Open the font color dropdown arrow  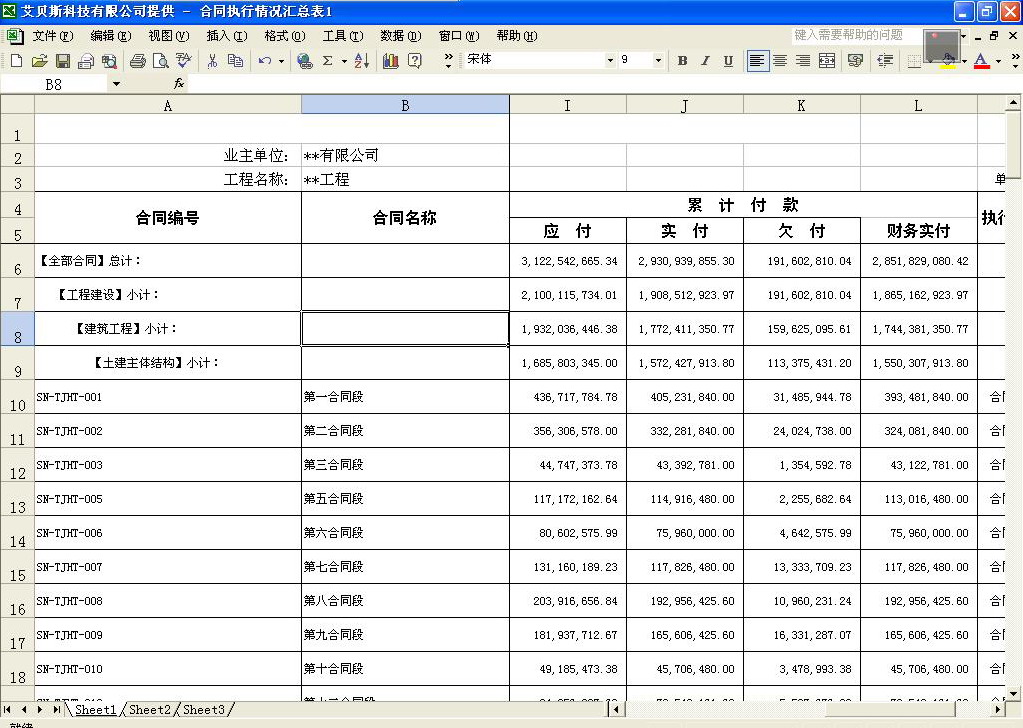coord(998,61)
